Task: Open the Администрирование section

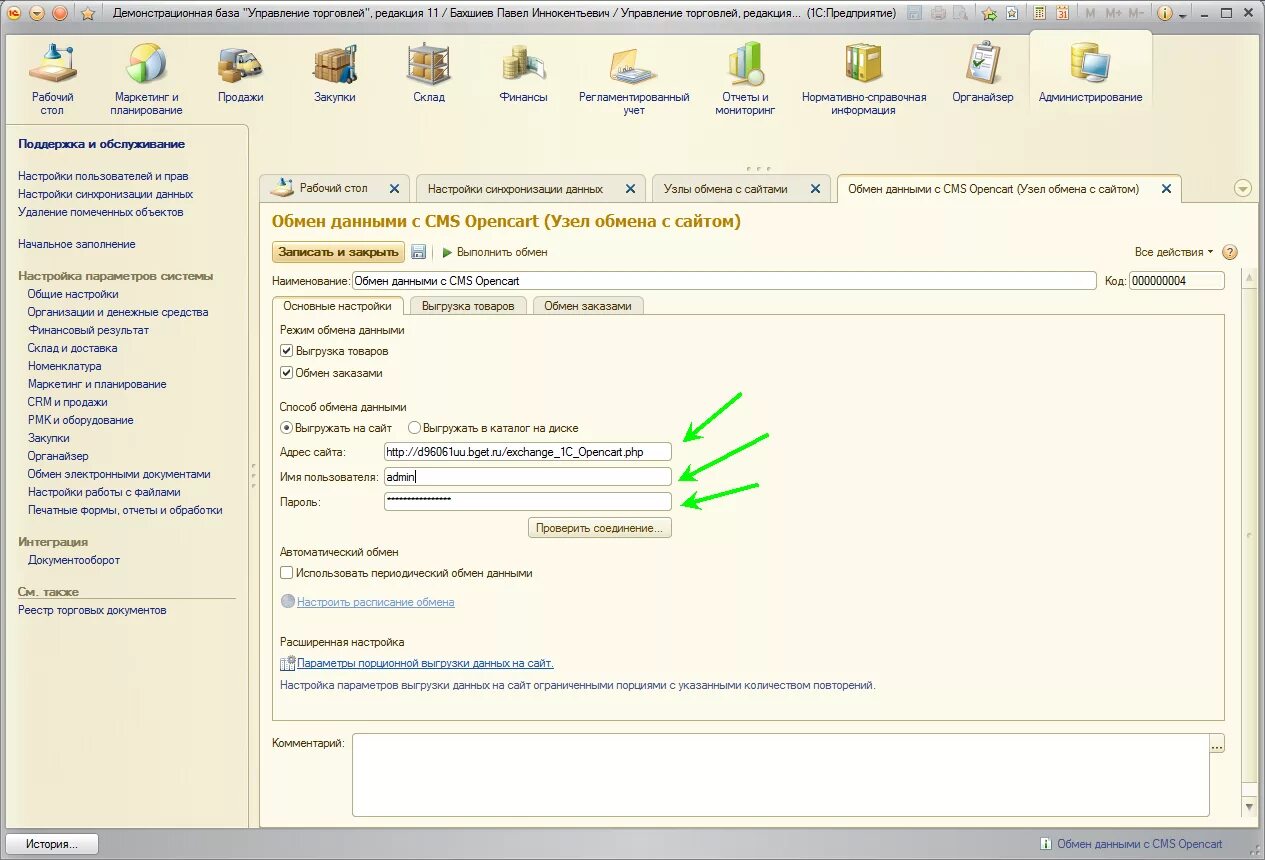Action: point(1090,74)
